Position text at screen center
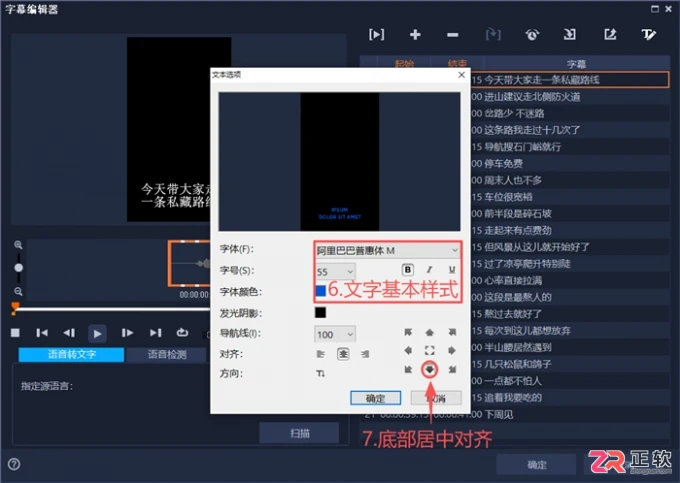680x483 pixels. [x=429, y=350]
